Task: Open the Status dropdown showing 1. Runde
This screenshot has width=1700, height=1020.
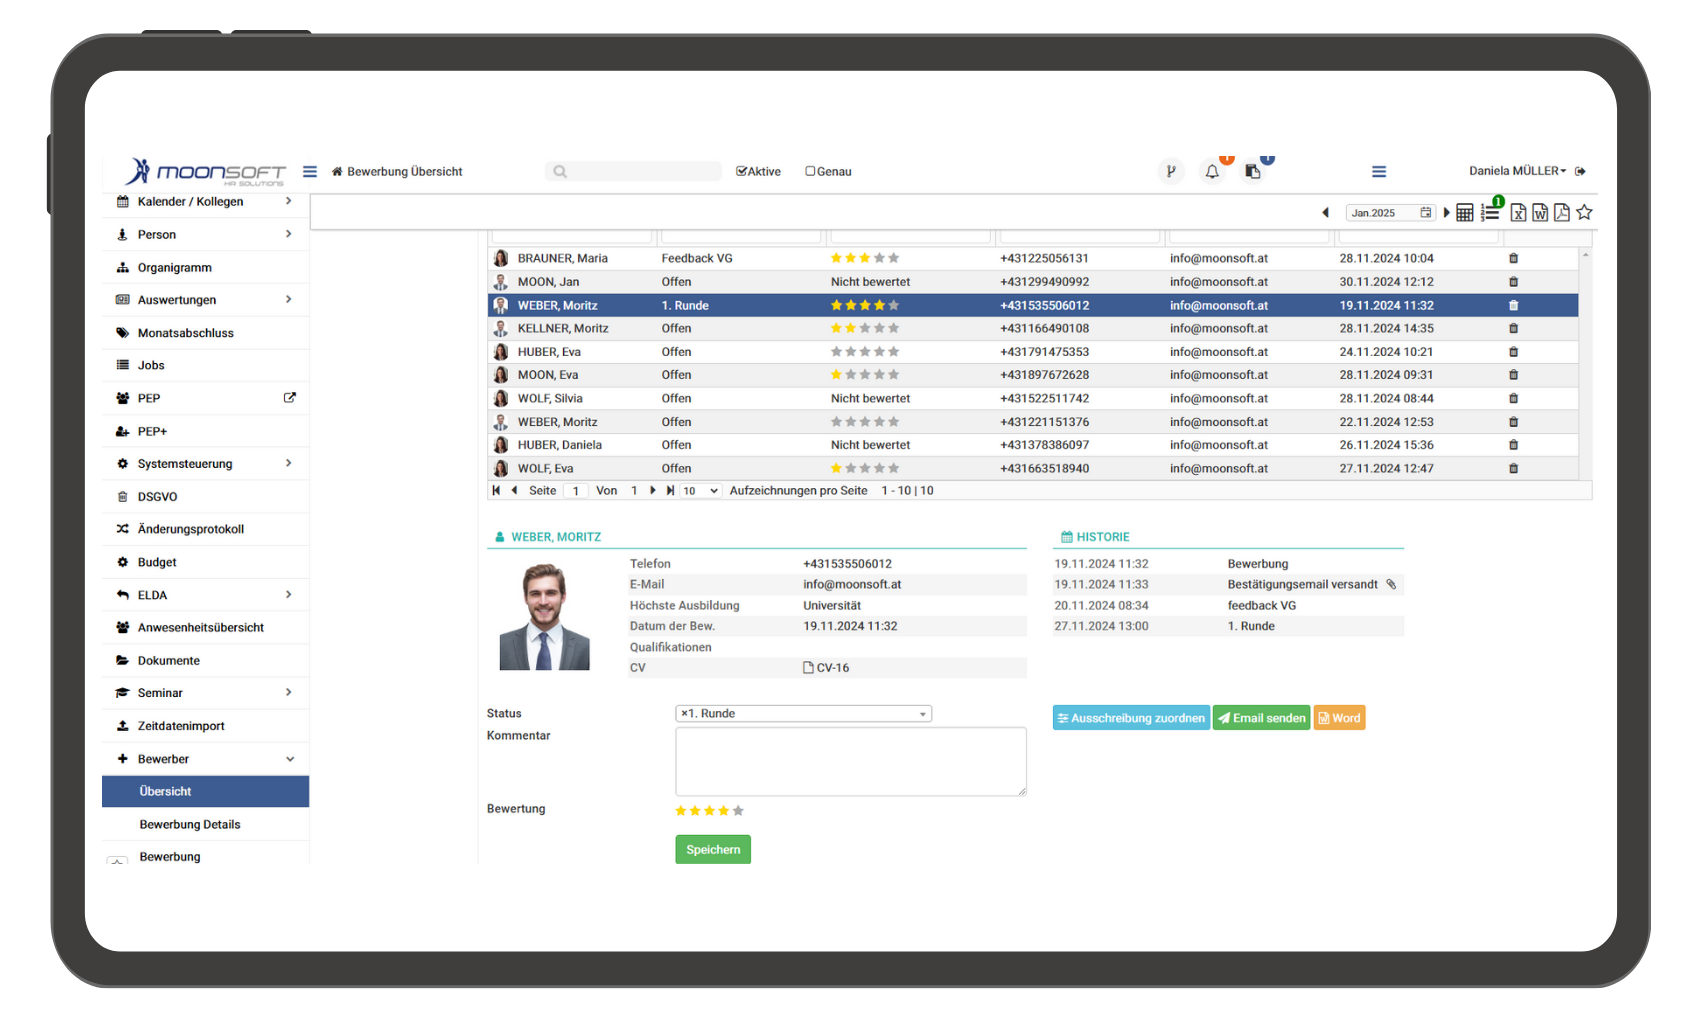Action: coord(804,714)
